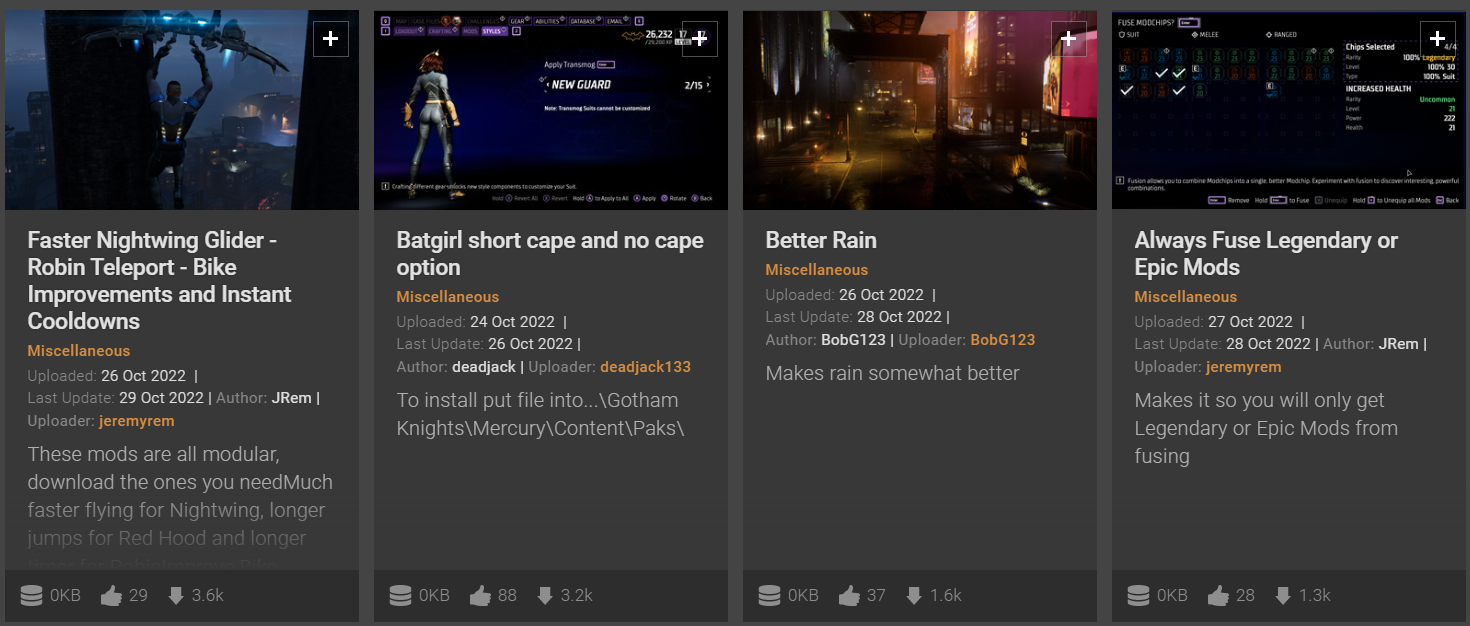Click author name deadjack on Batgirl card
The width and height of the screenshot is (1470, 626).
coord(484,367)
